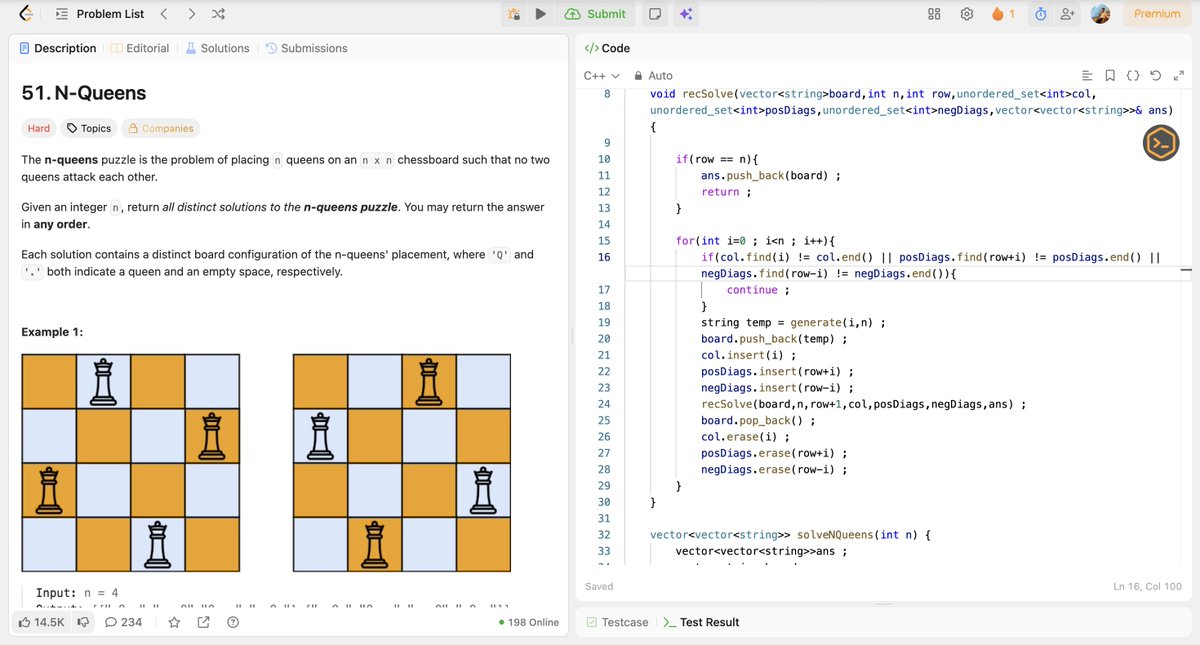The width and height of the screenshot is (1200, 645).
Task: Click the help question mark icon
Action: (233, 622)
